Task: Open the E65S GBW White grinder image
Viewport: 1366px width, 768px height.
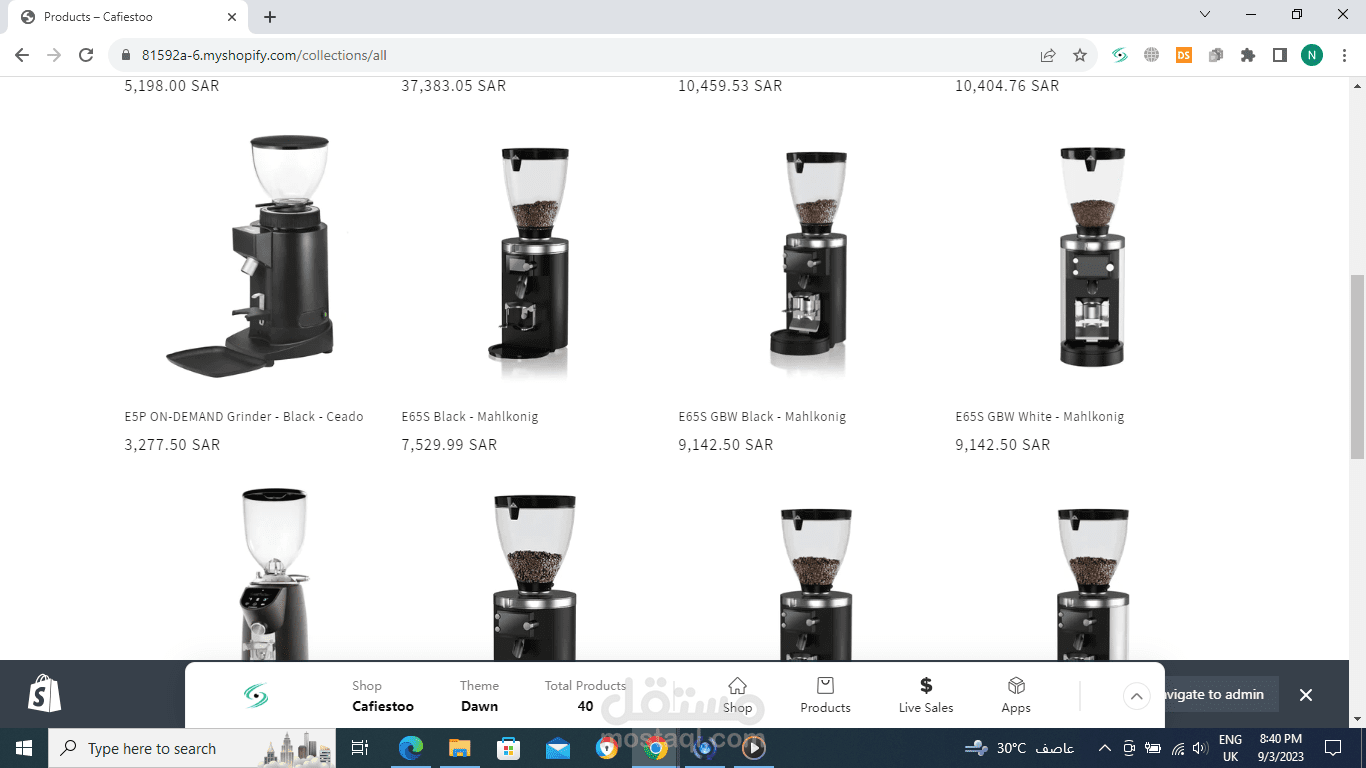Action: 1080,255
